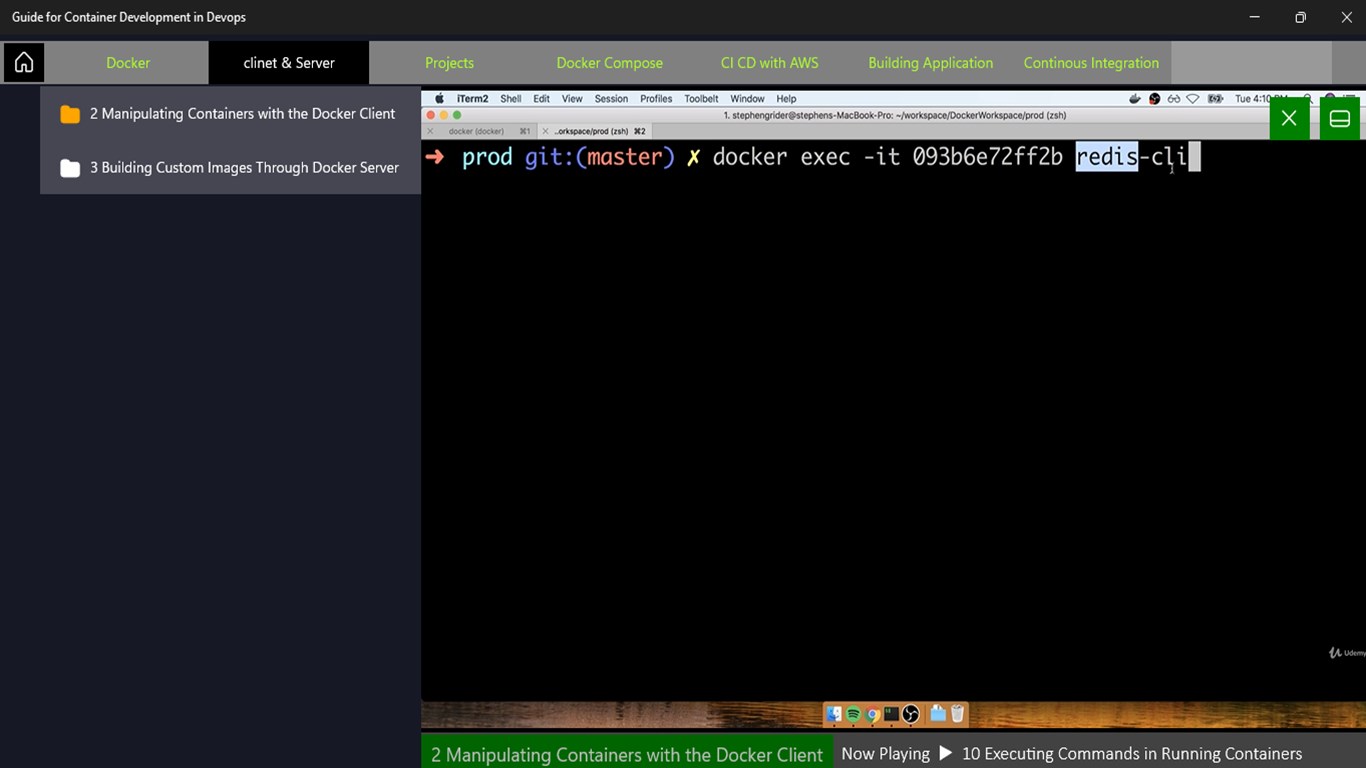Click the highlighted 'redis' word in terminal

[1107, 157]
